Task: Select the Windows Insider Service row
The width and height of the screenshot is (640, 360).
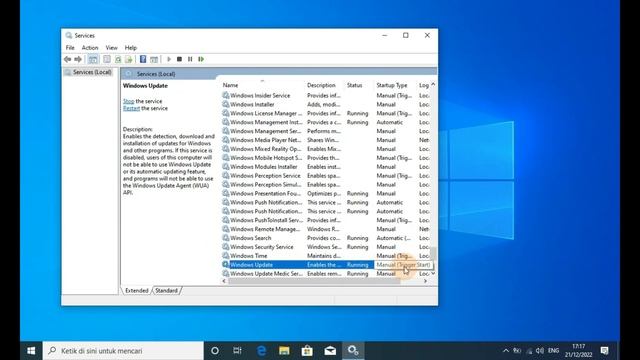Action: pyautogui.click(x=326, y=96)
